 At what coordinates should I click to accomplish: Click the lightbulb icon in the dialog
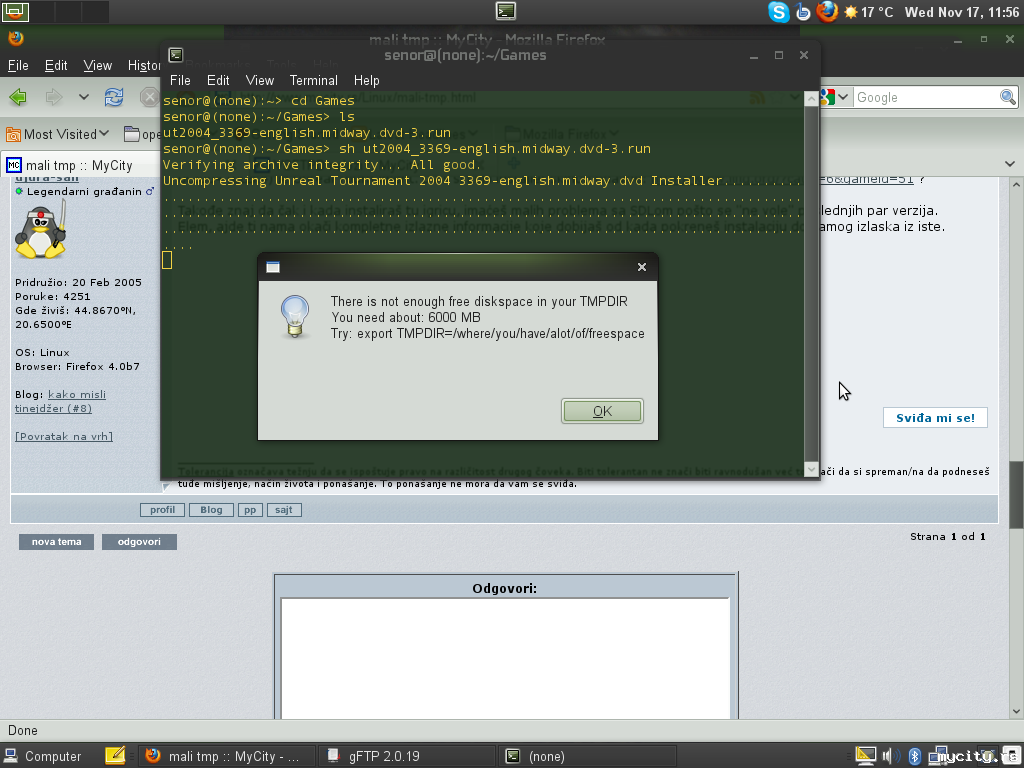tap(295, 317)
